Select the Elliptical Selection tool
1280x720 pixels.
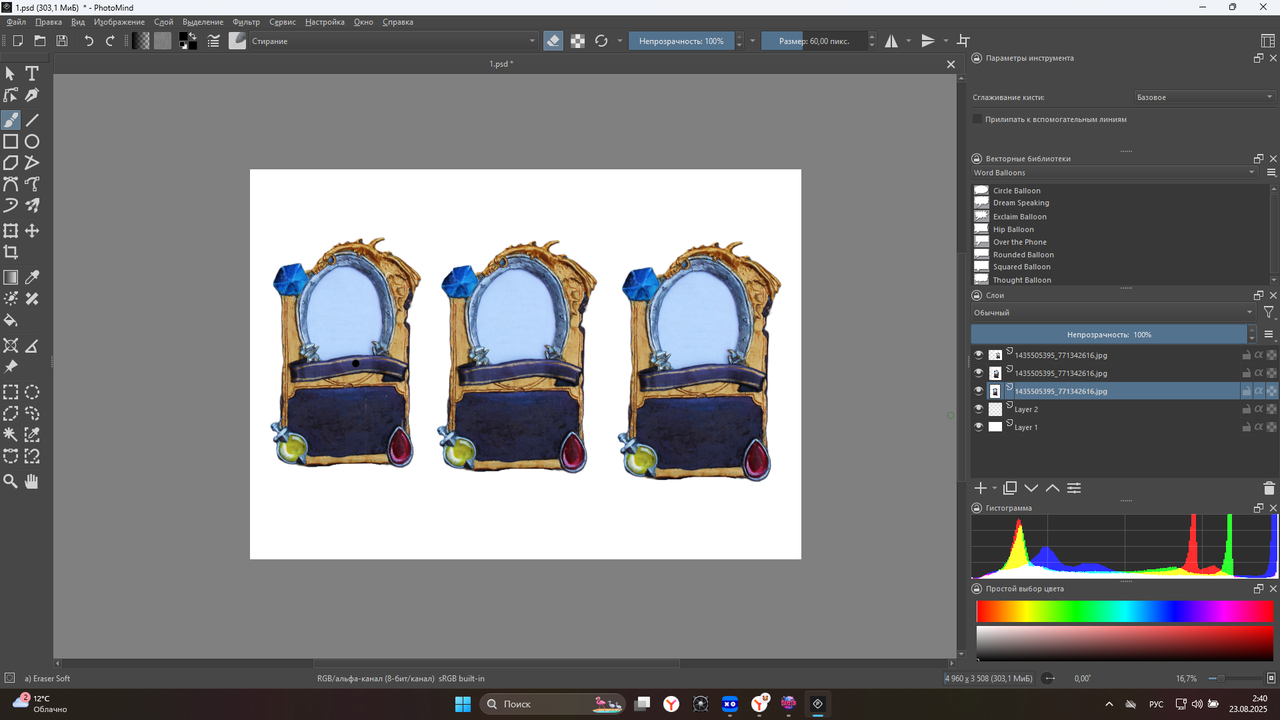[32, 391]
